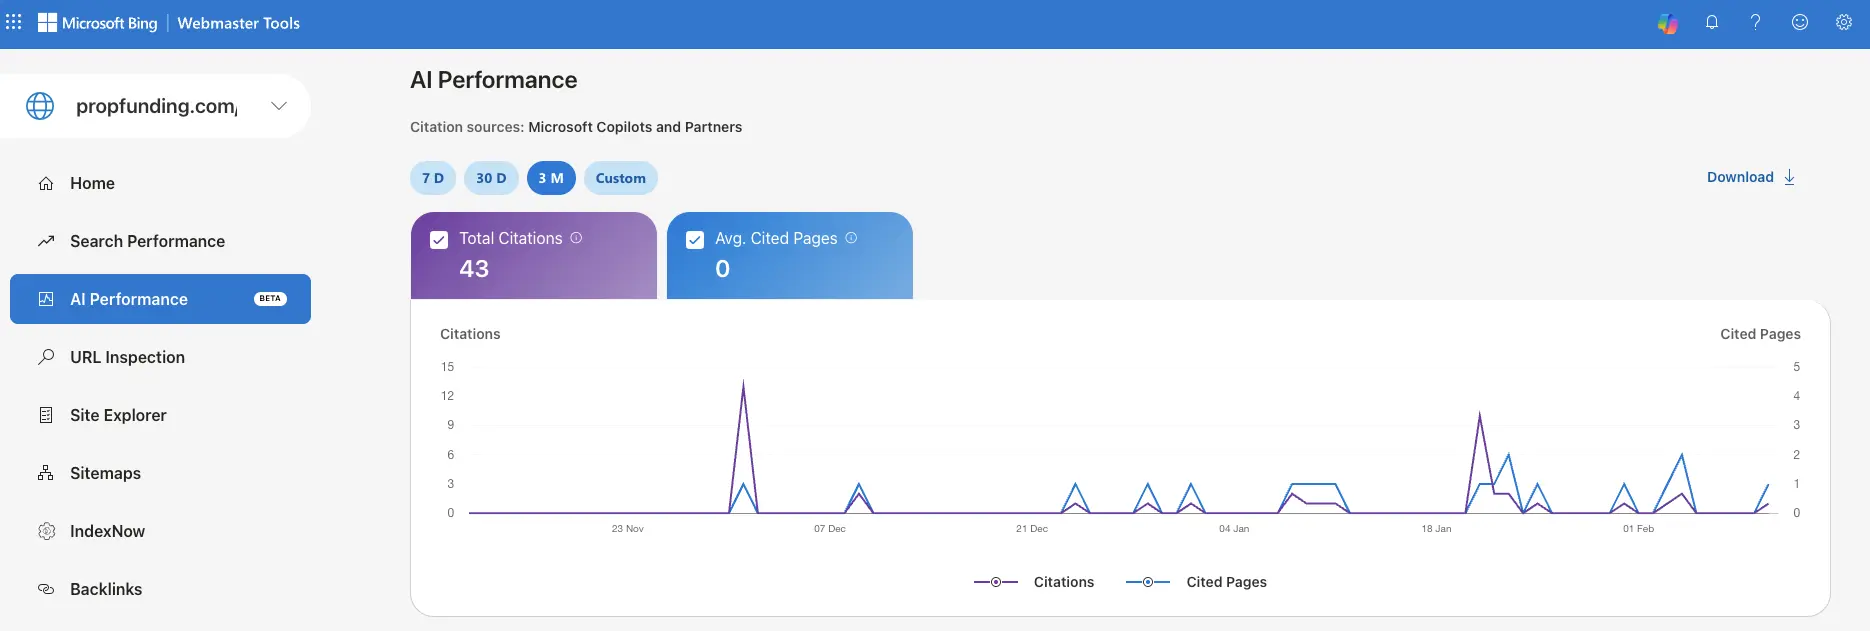Click the Backlinks chain icon
The image size is (1870, 631).
[46, 589]
